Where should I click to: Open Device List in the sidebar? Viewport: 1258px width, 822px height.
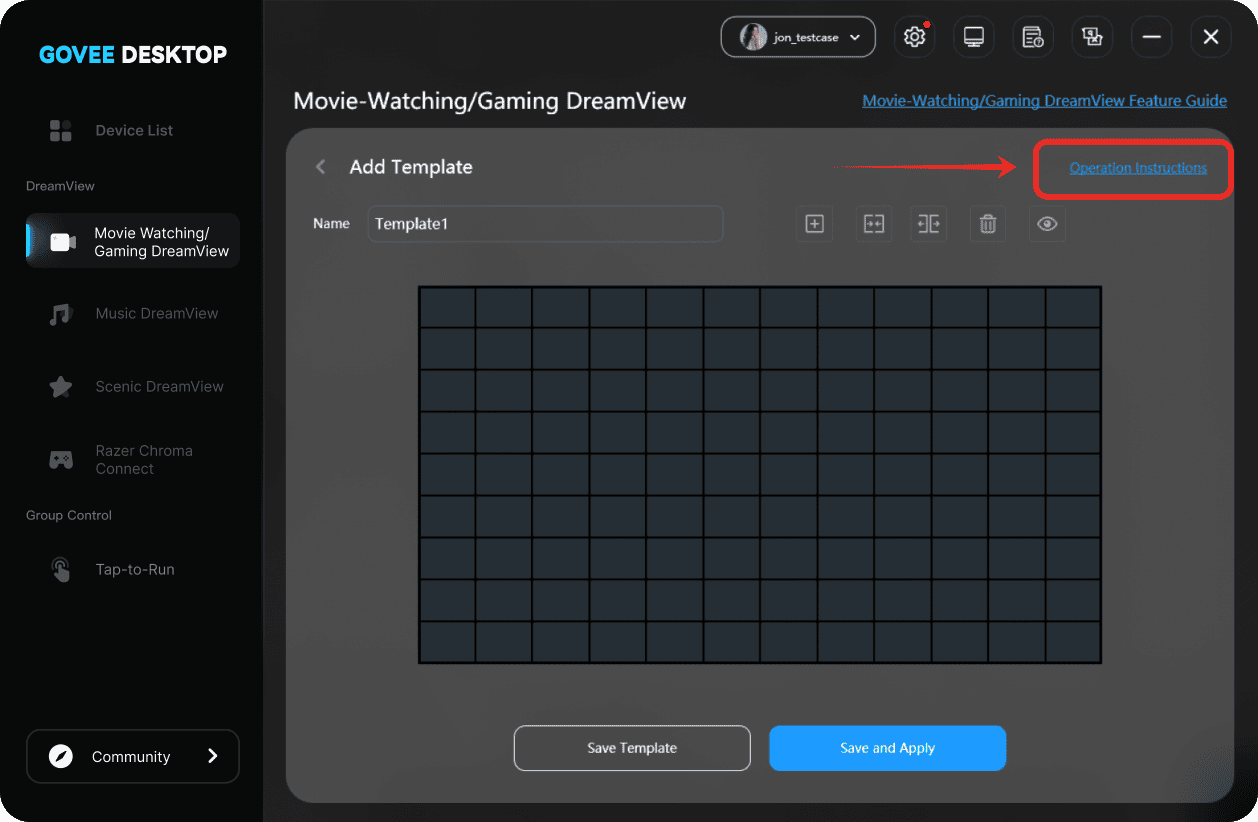[x=133, y=130]
